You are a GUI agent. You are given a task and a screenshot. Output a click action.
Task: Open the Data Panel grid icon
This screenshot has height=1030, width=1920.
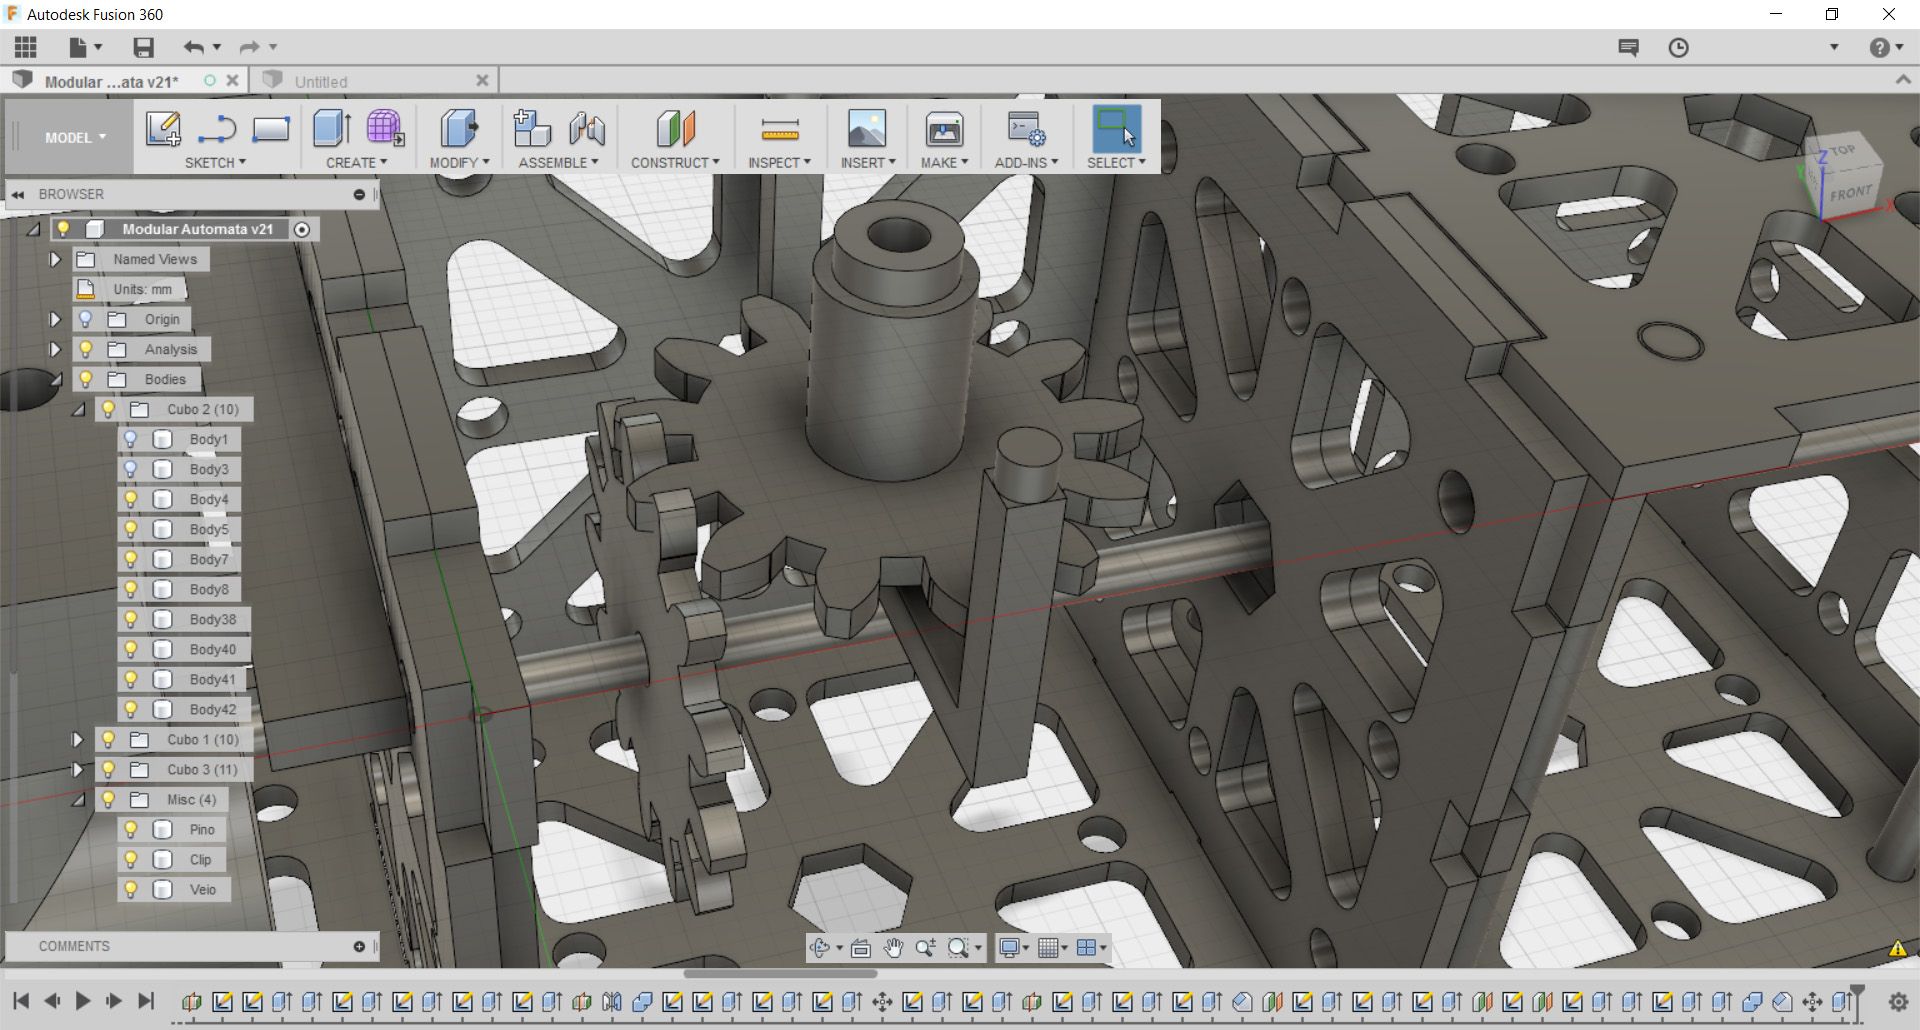pyautogui.click(x=26, y=47)
